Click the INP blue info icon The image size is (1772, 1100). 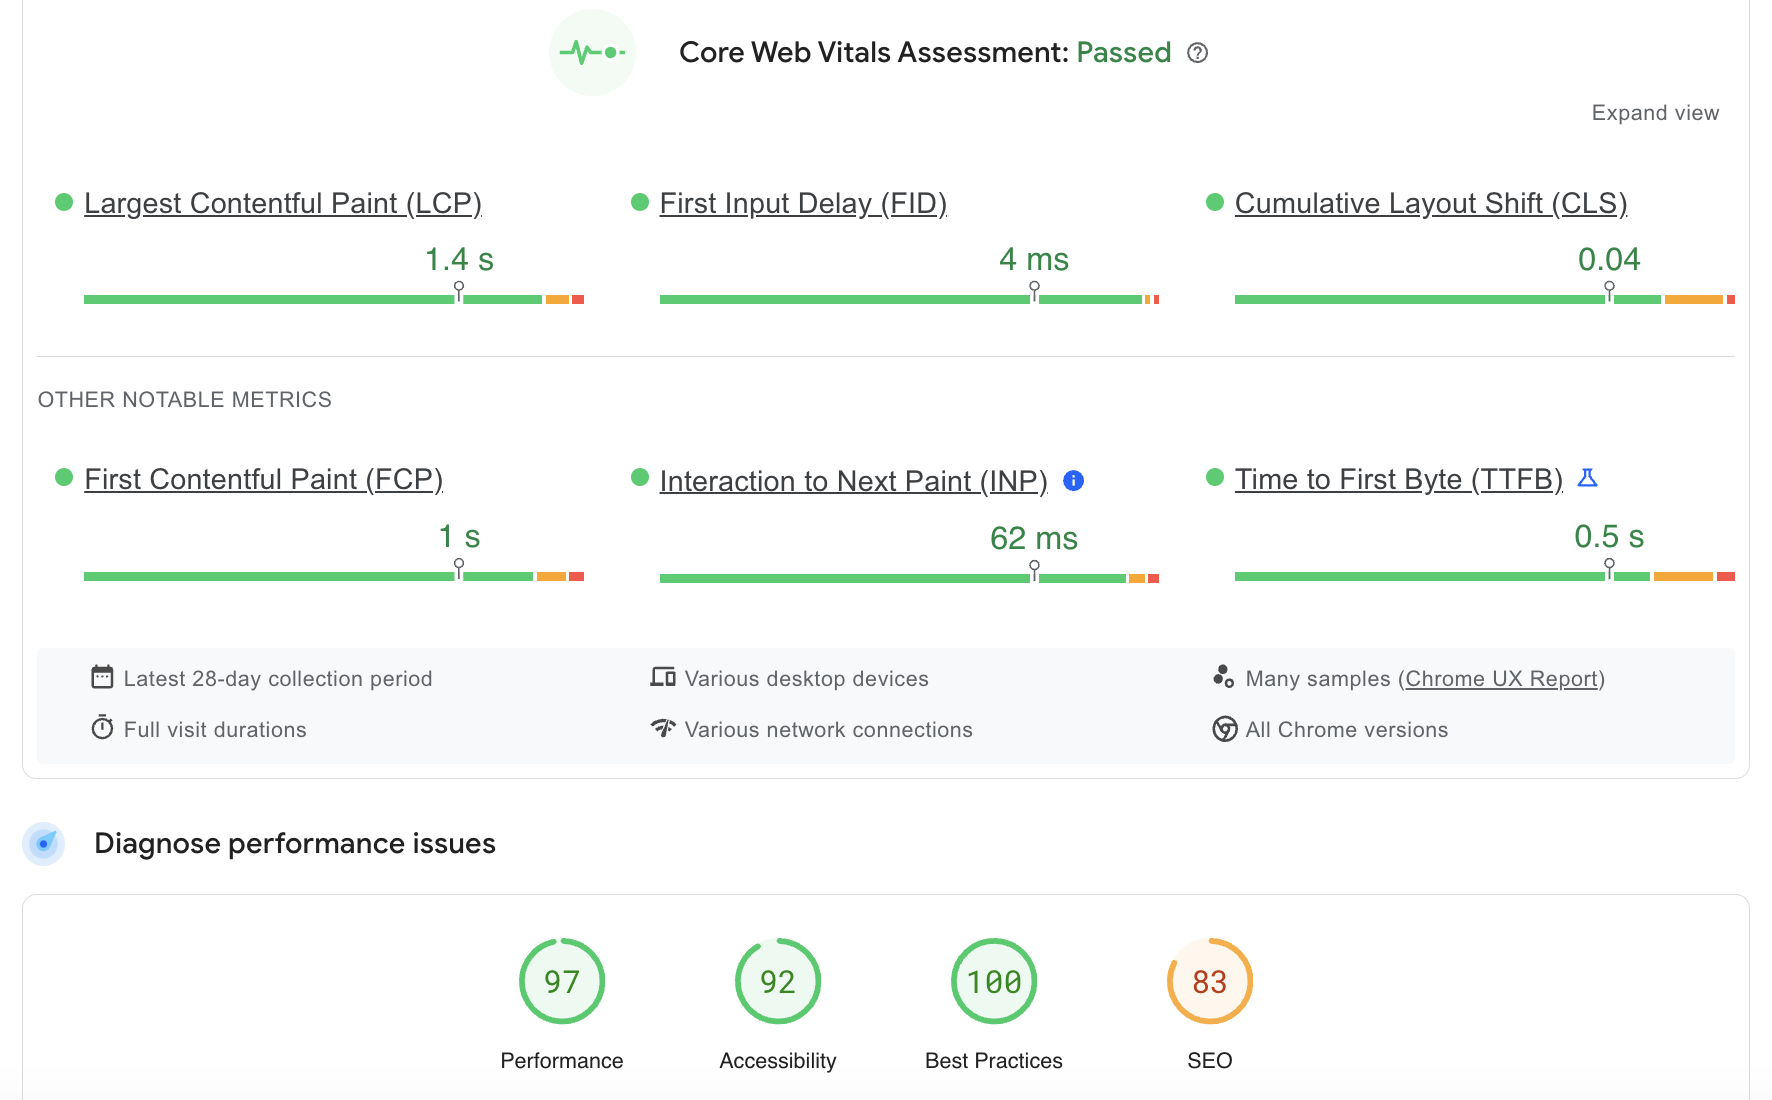1073,481
